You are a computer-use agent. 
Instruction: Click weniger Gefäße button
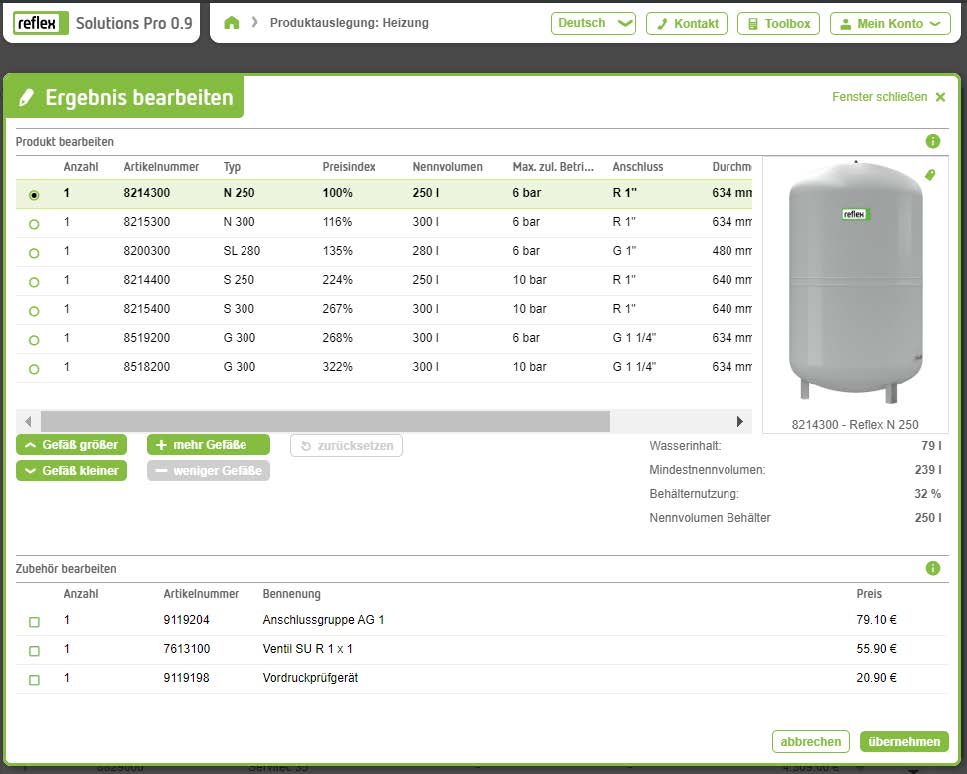[208, 471]
